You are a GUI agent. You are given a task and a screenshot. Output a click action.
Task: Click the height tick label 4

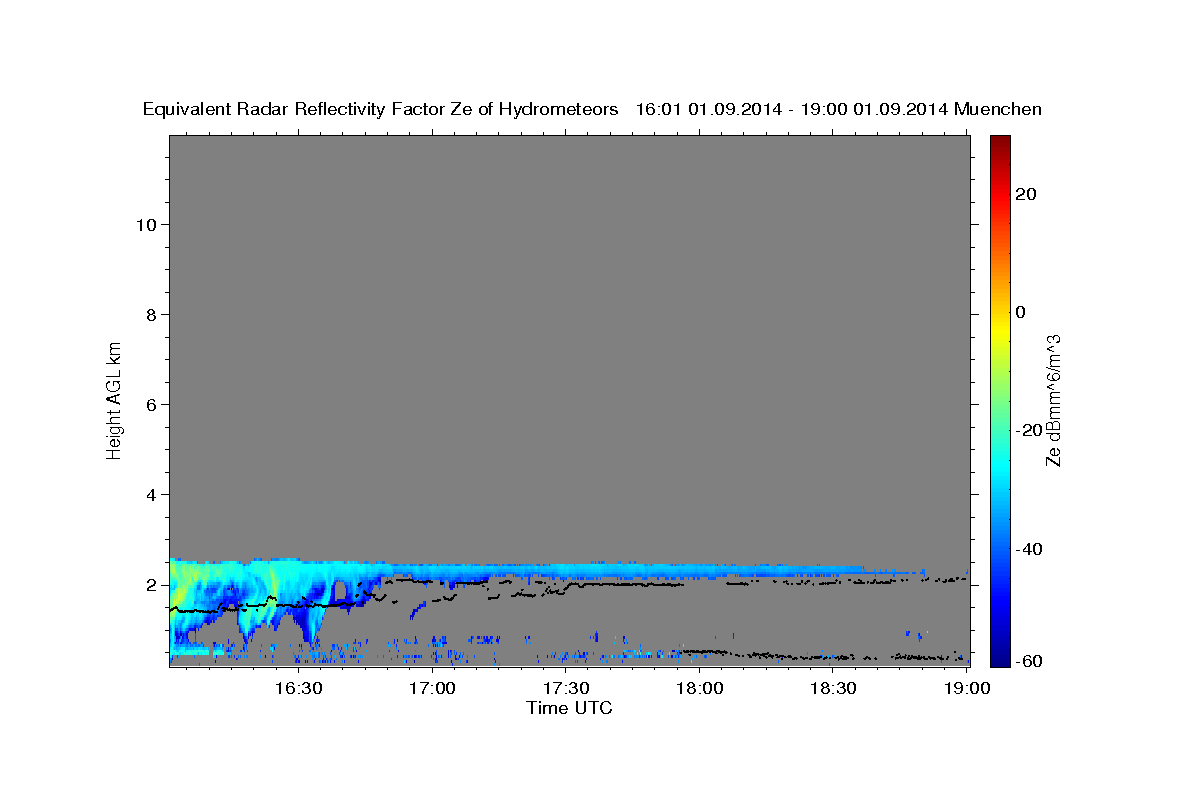[x=150, y=494]
